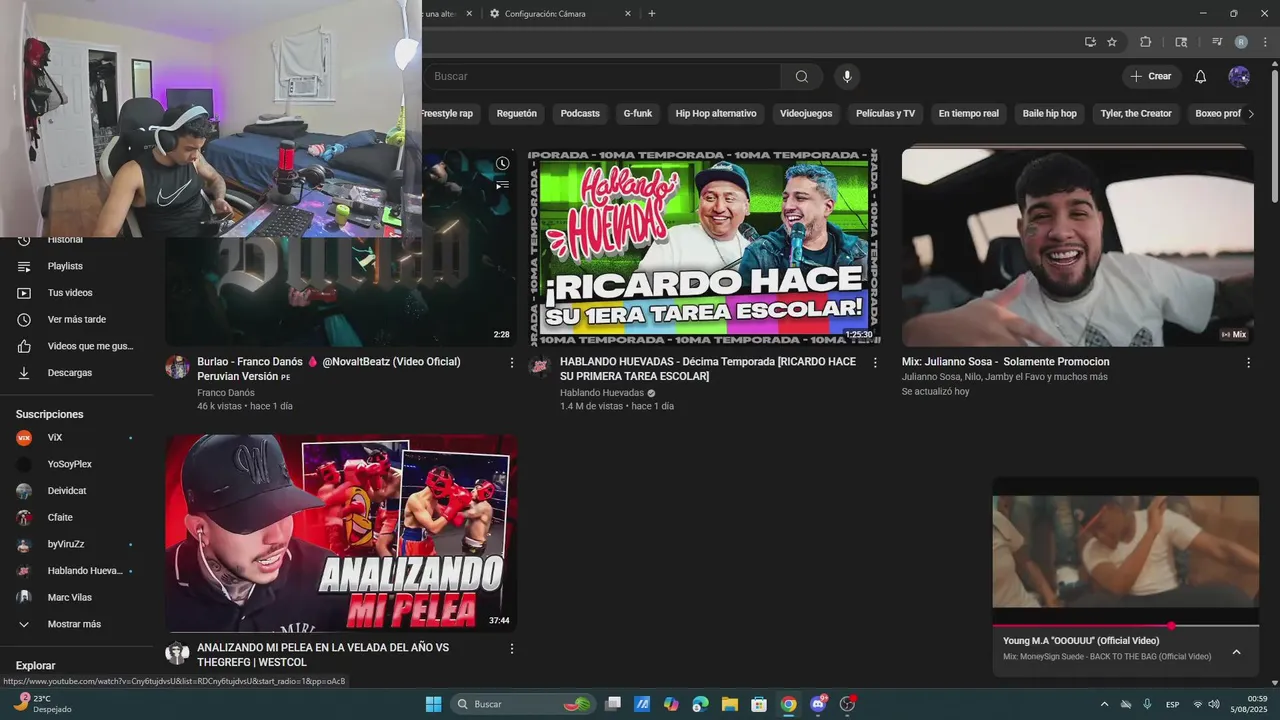The height and width of the screenshot is (720, 1280).
Task: Expand miniplayer queue with chevron
Action: click(1236, 652)
